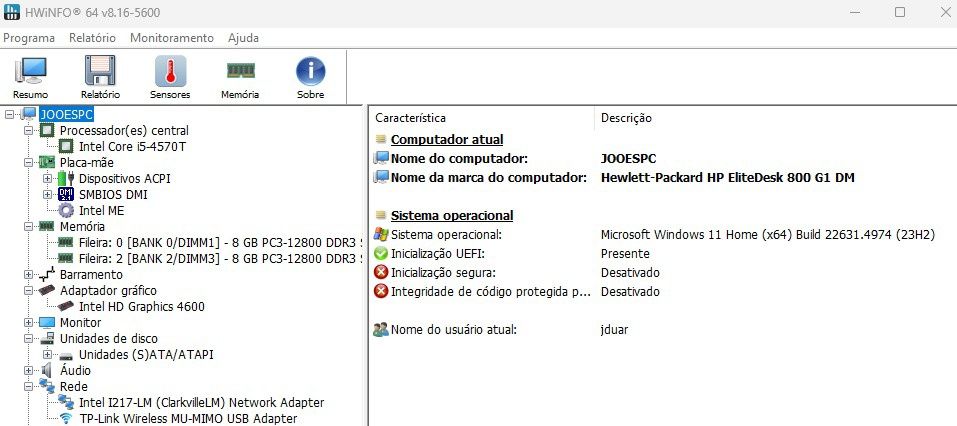957x426 pixels.
Task: Expand the Dispositivos ACPI node
Action: pos(48,178)
